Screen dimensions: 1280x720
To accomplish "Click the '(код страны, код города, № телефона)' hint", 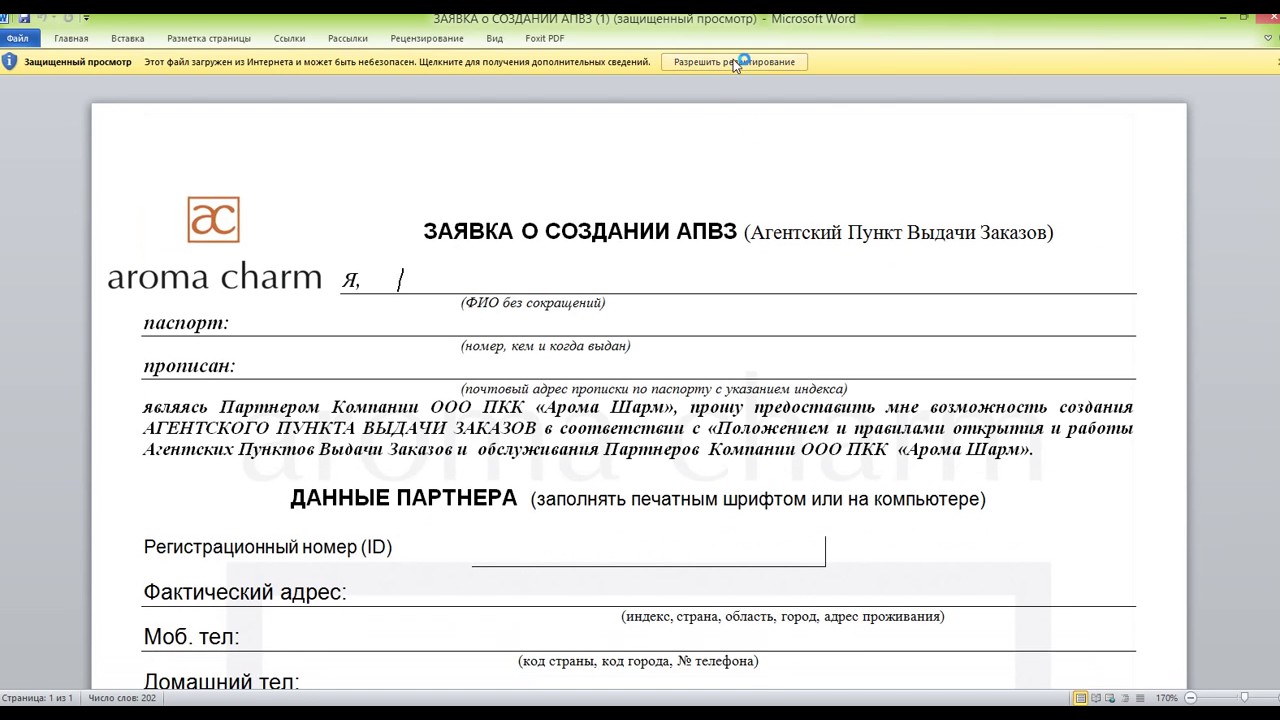I will tap(638, 661).
